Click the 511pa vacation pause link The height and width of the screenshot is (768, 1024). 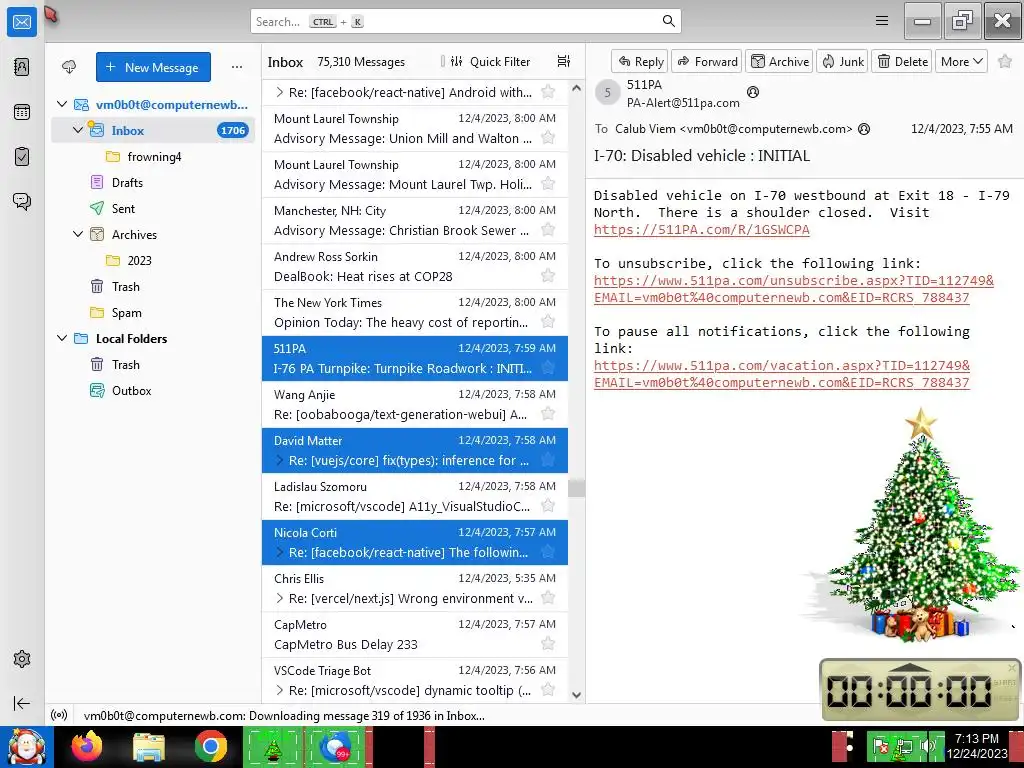click(x=782, y=374)
